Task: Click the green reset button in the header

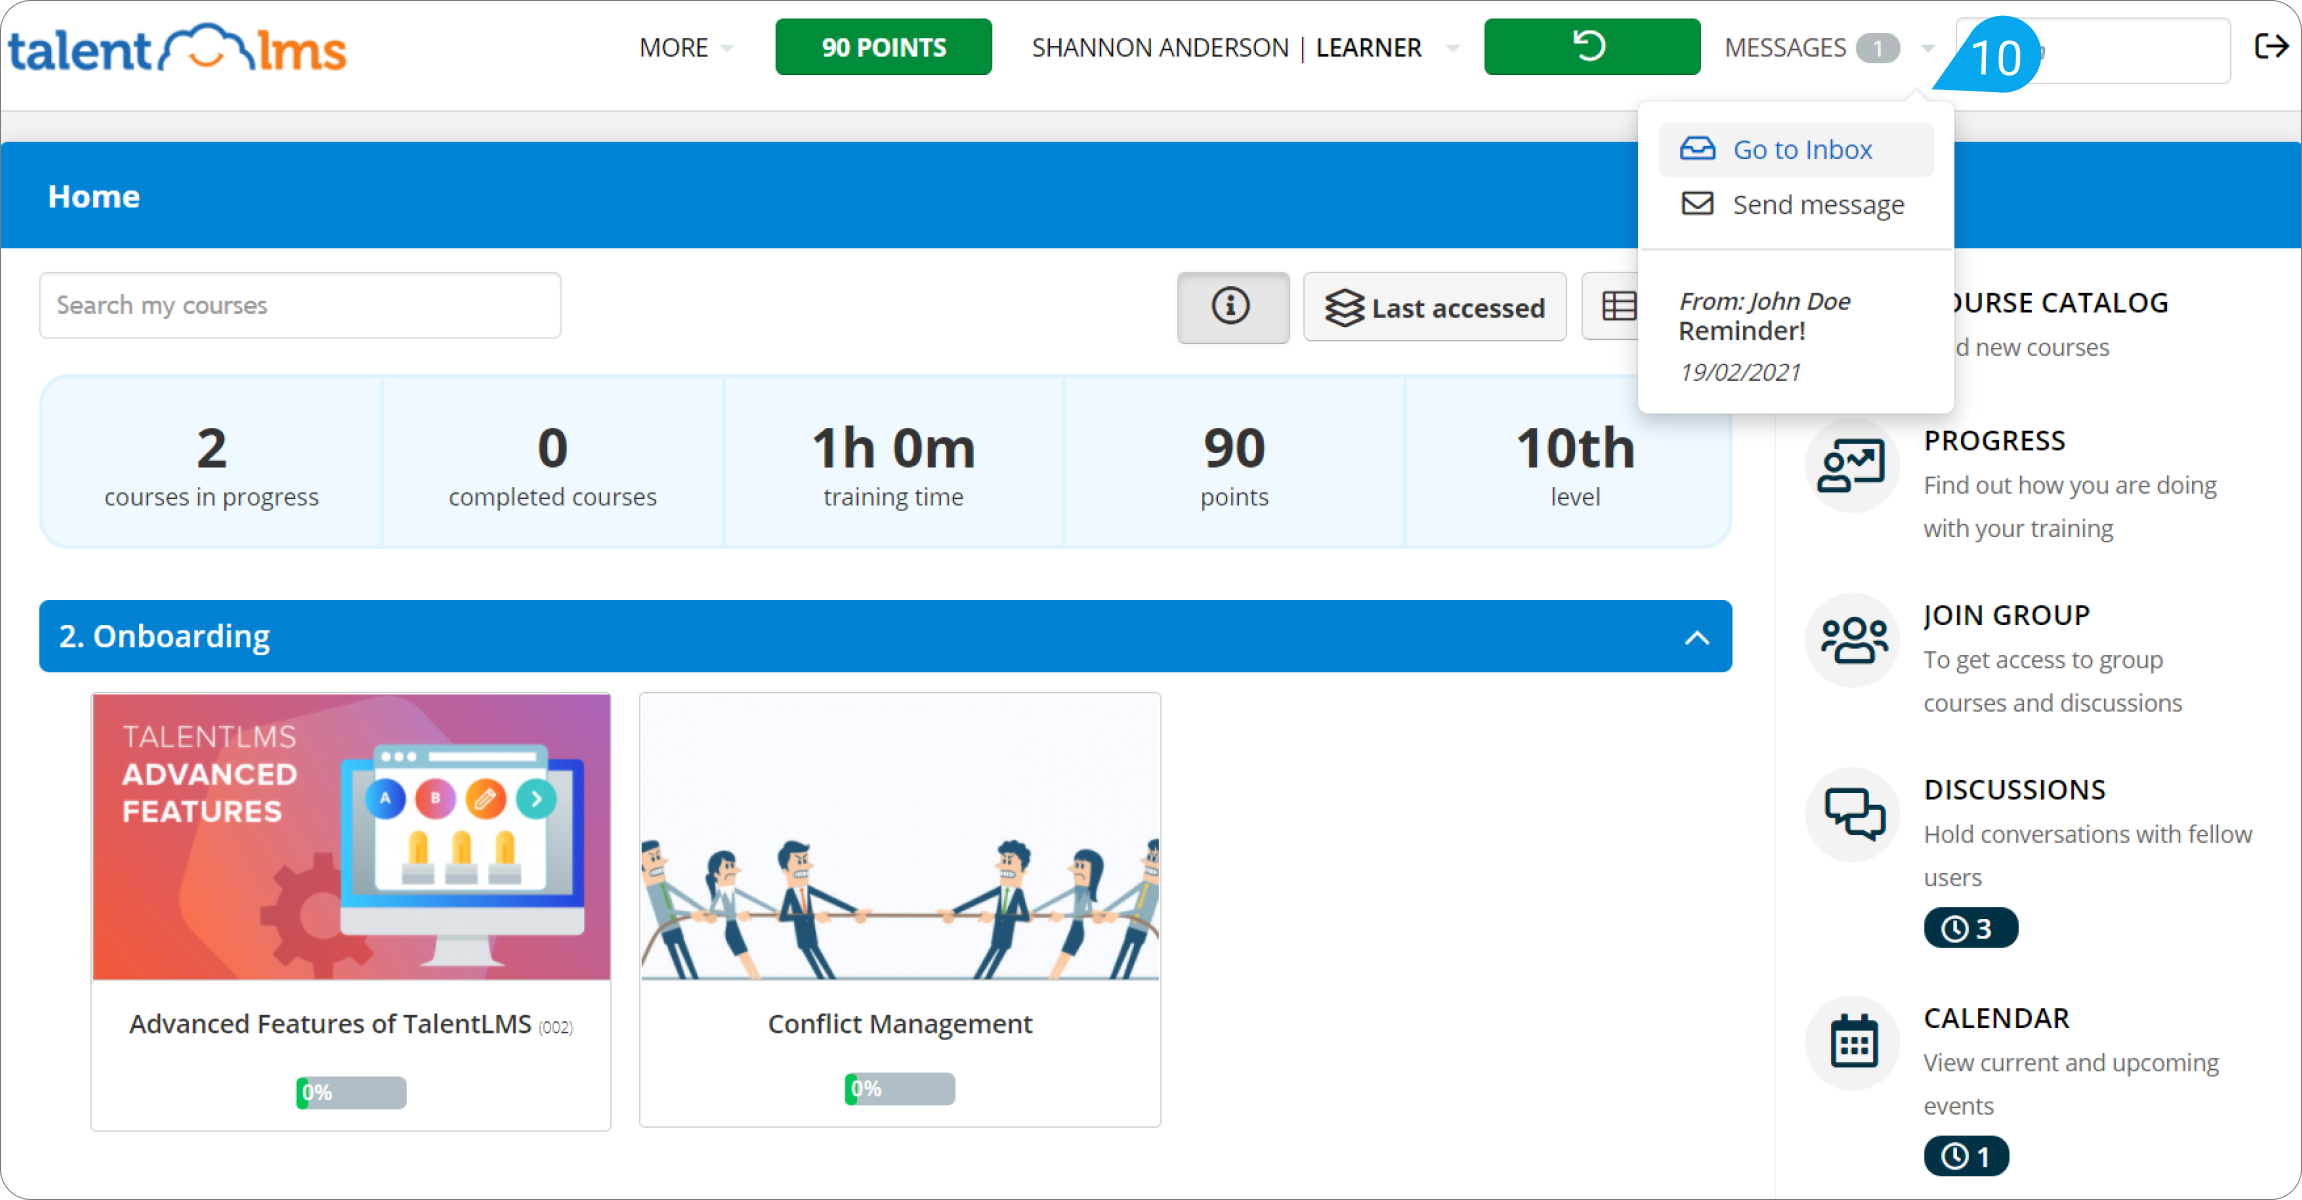Action: pos(1591,46)
